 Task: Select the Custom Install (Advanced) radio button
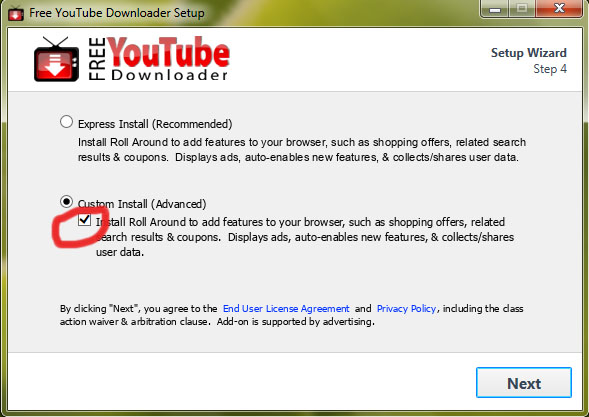click(x=66, y=202)
